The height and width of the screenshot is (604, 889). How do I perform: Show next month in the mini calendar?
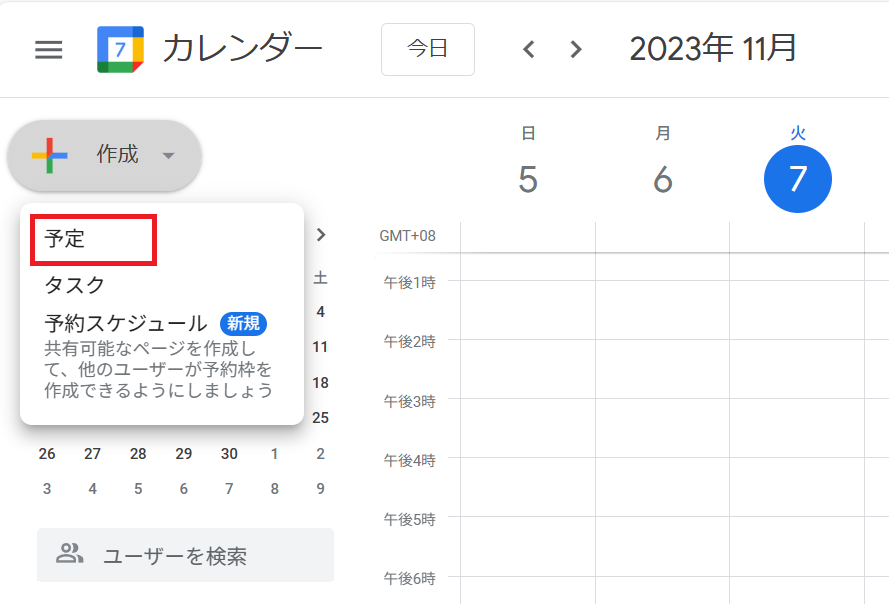coord(321,235)
